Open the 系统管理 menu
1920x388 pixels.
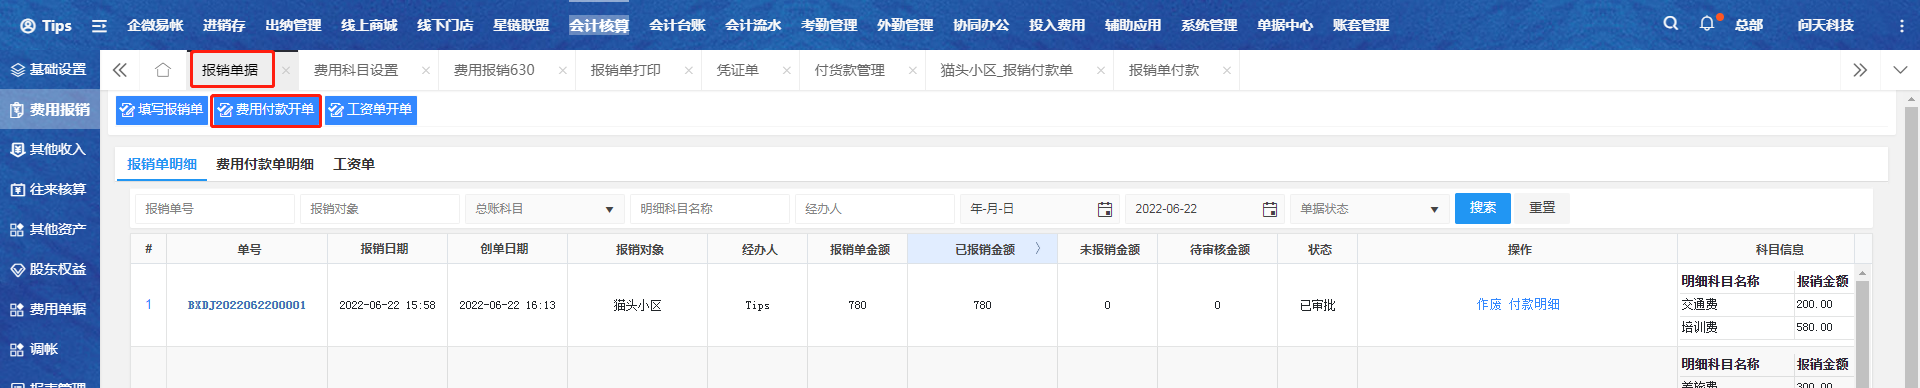point(1209,25)
